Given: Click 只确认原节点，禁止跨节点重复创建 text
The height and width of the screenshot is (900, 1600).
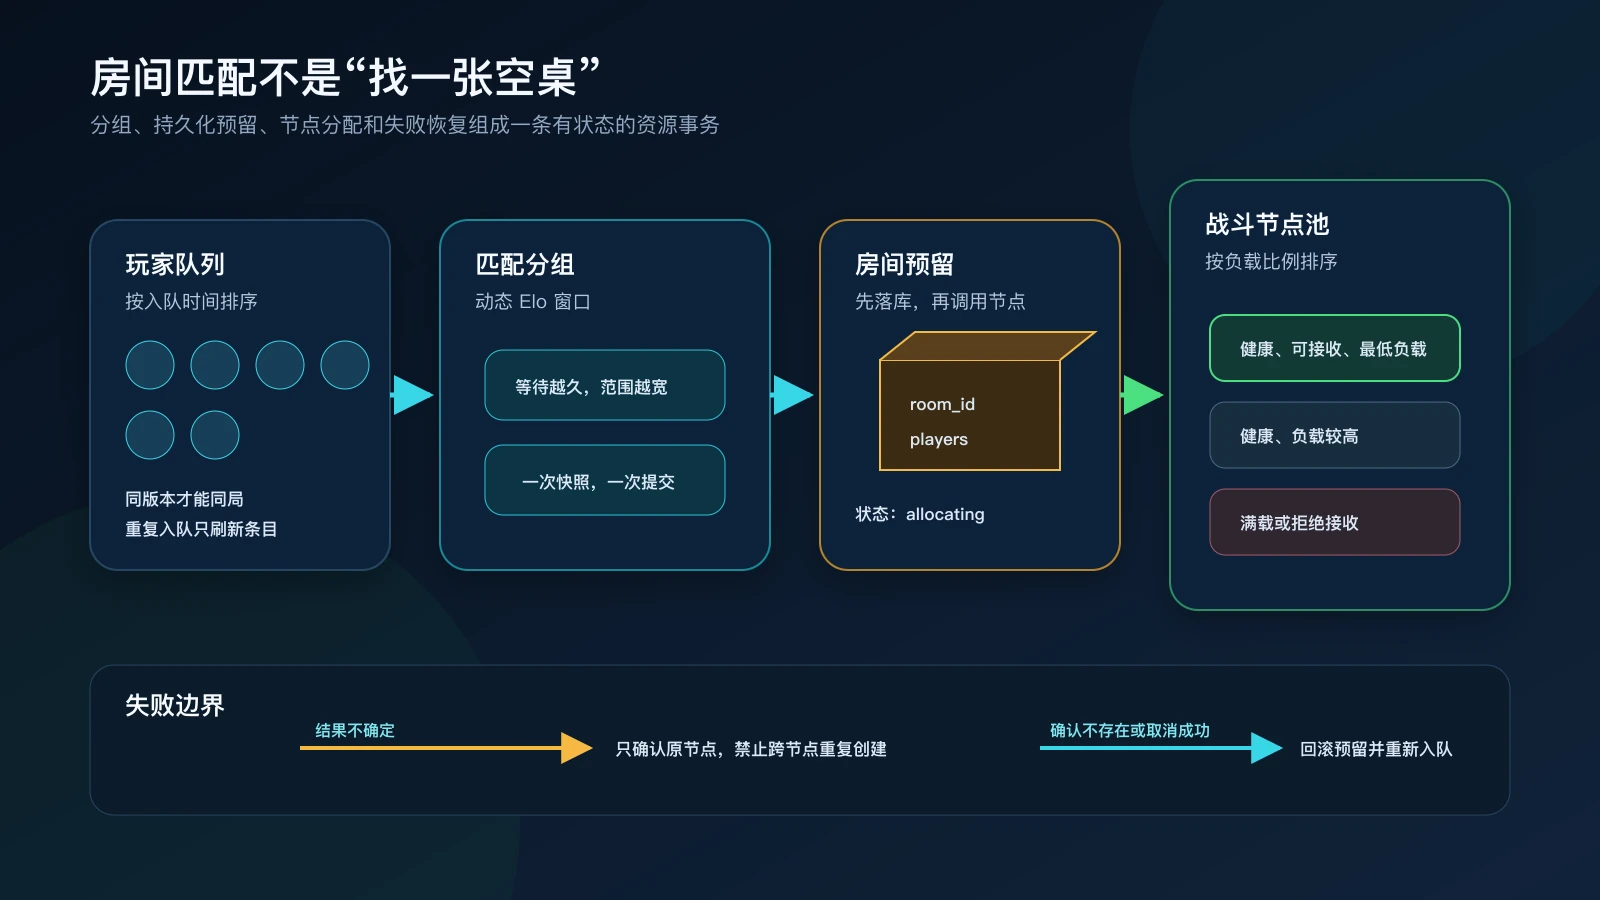Looking at the screenshot, I should (x=751, y=749).
